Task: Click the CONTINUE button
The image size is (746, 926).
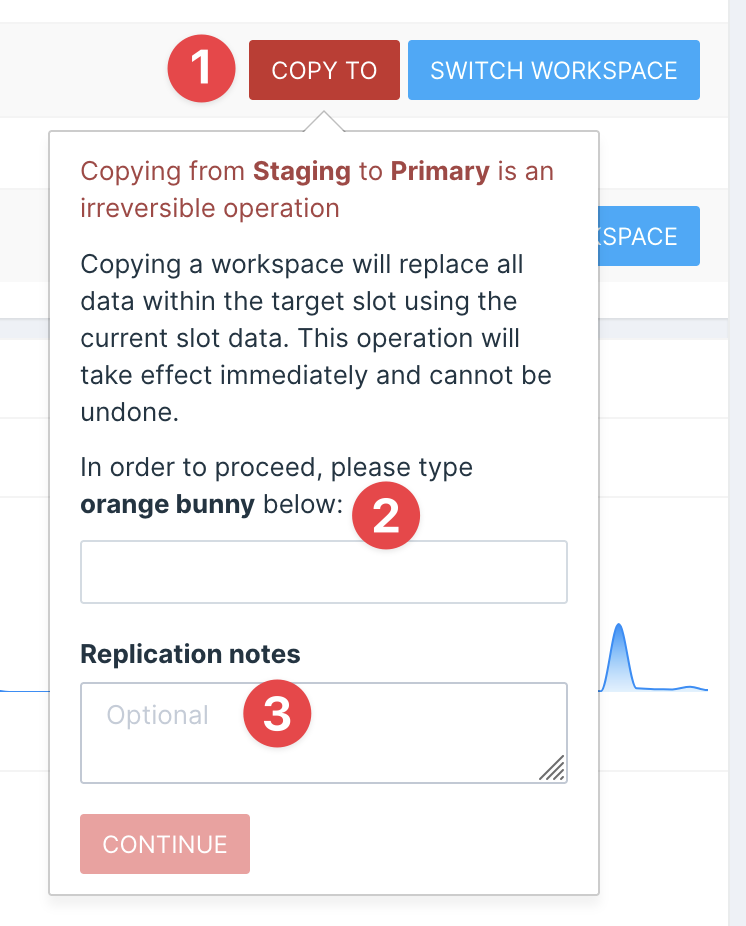Action: point(165,844)
